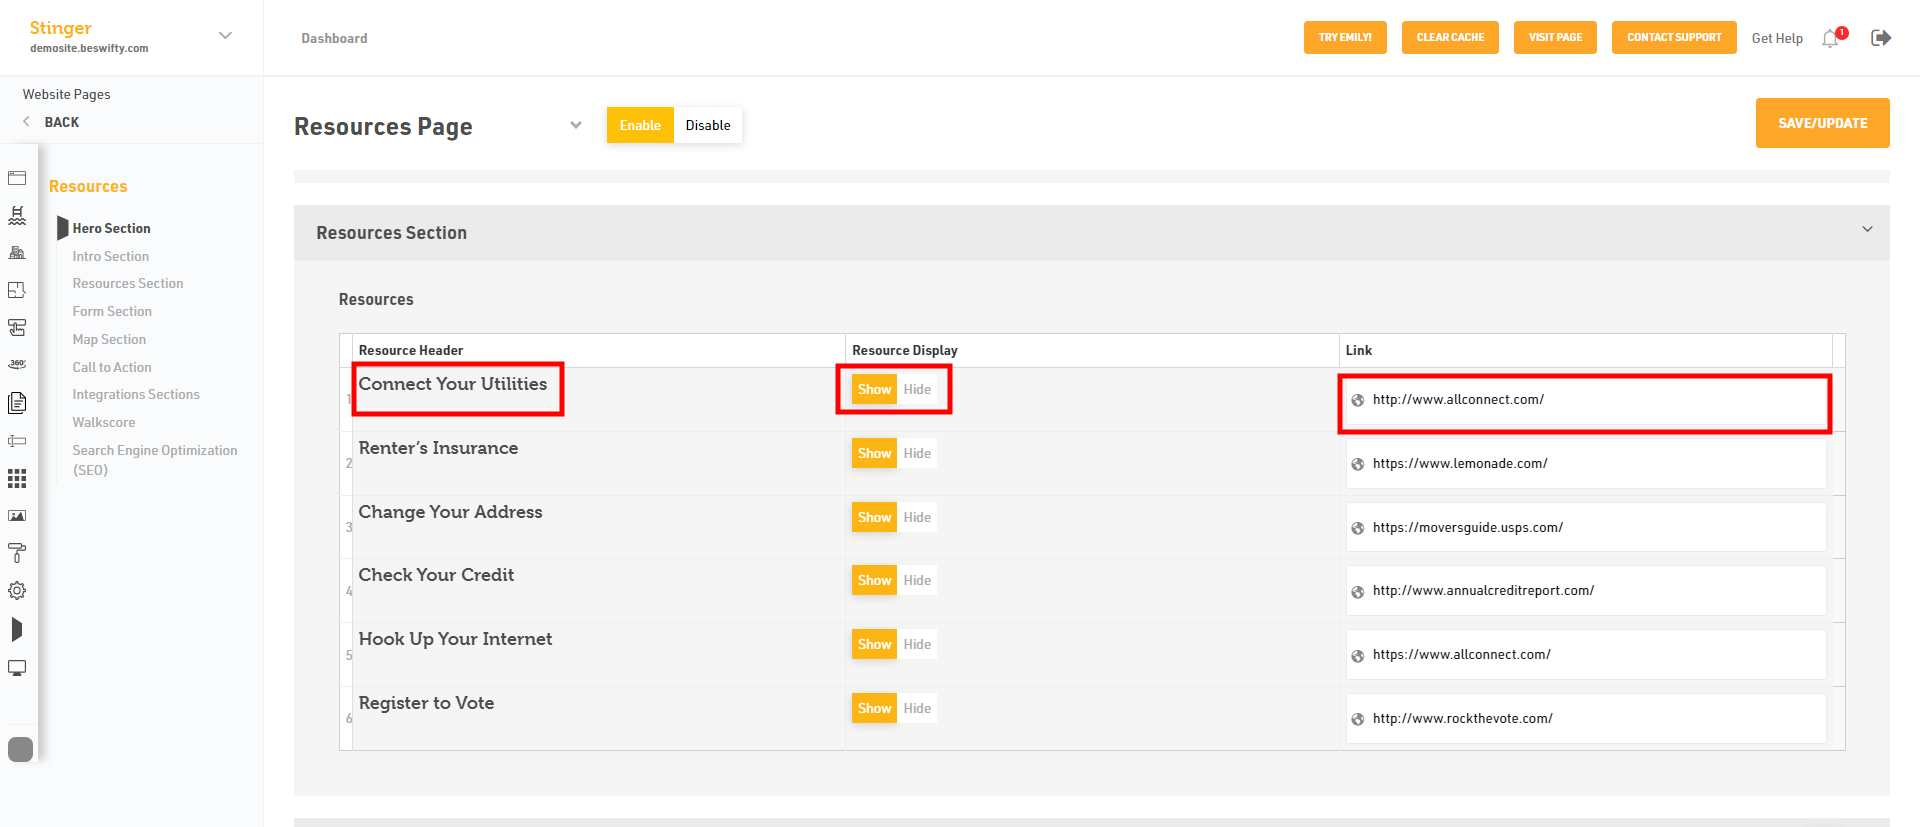The image size is (1920, 827).
Task: Click the settings gear sidebar icon
Action: coord(17,591)
